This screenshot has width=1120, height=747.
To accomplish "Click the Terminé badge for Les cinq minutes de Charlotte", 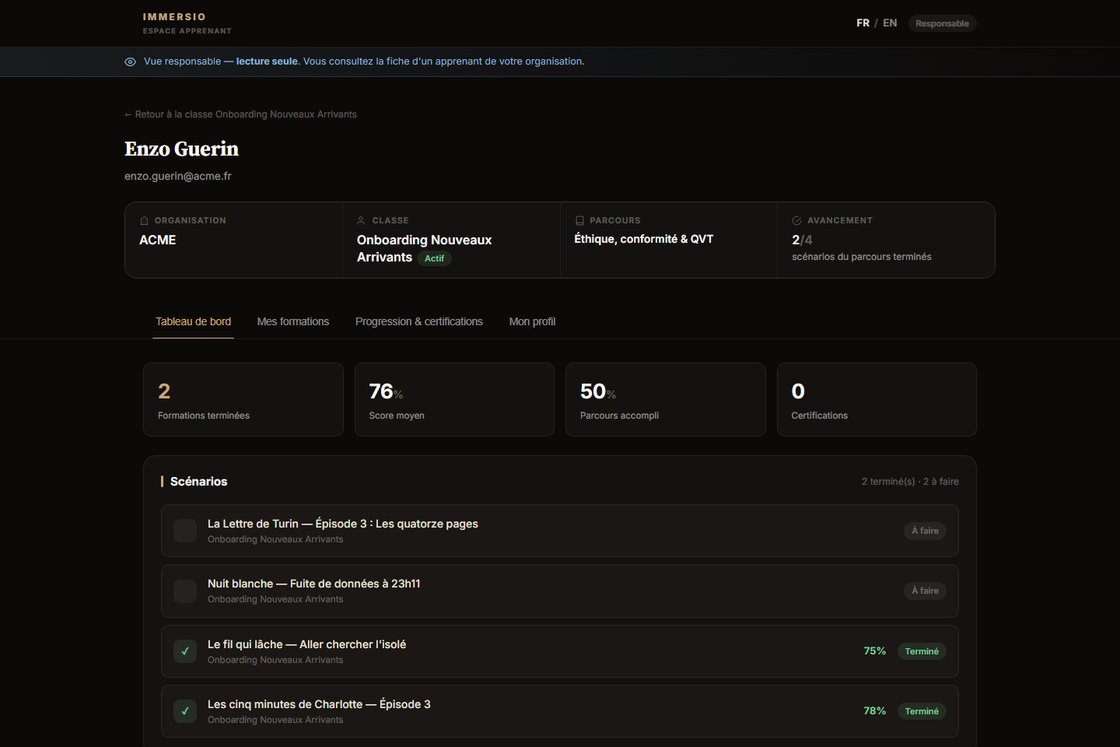I will coord(921,711).
